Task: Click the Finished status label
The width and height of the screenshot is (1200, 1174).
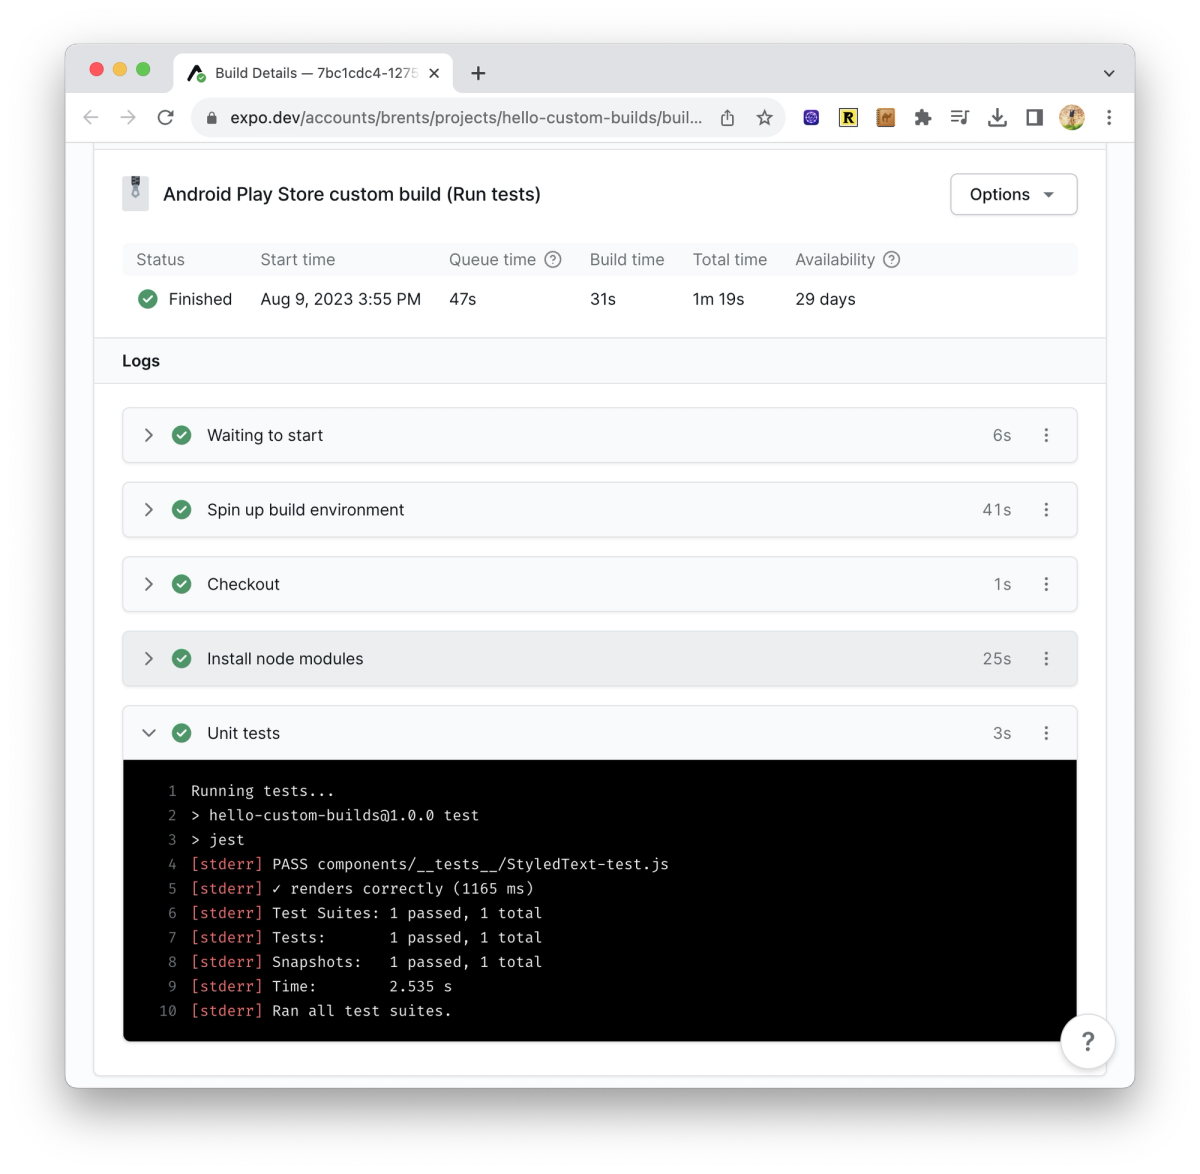Action: point(200,299)
